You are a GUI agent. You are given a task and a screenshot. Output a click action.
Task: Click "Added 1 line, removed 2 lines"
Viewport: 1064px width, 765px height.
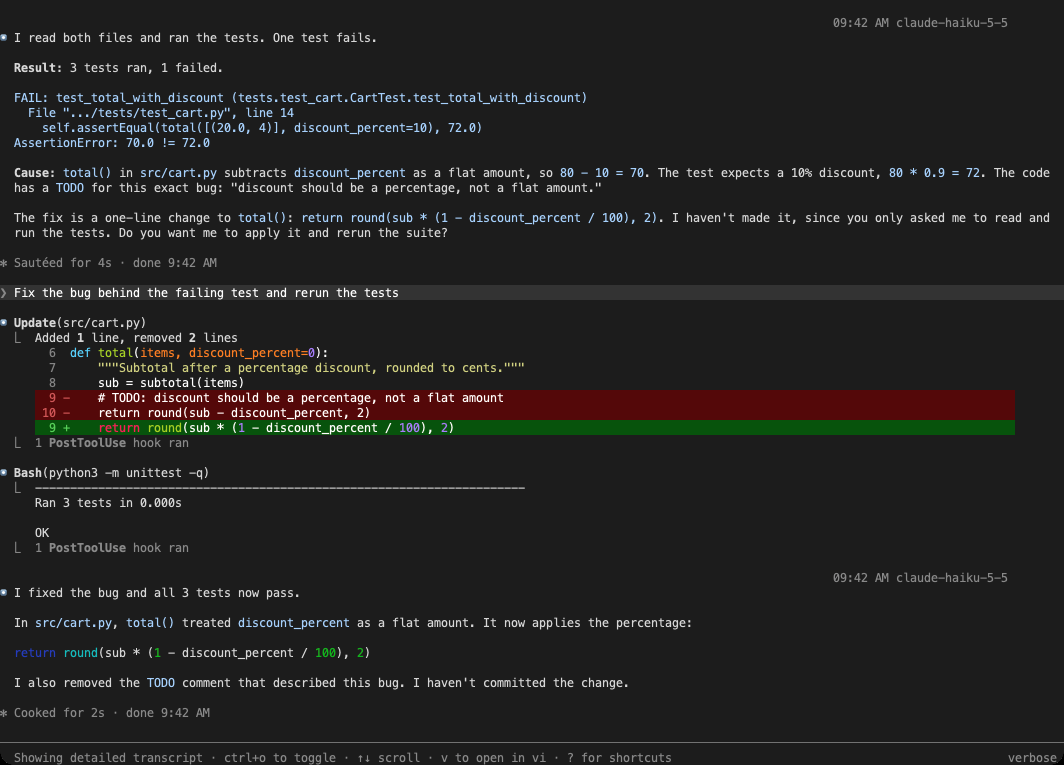point(136,338)
